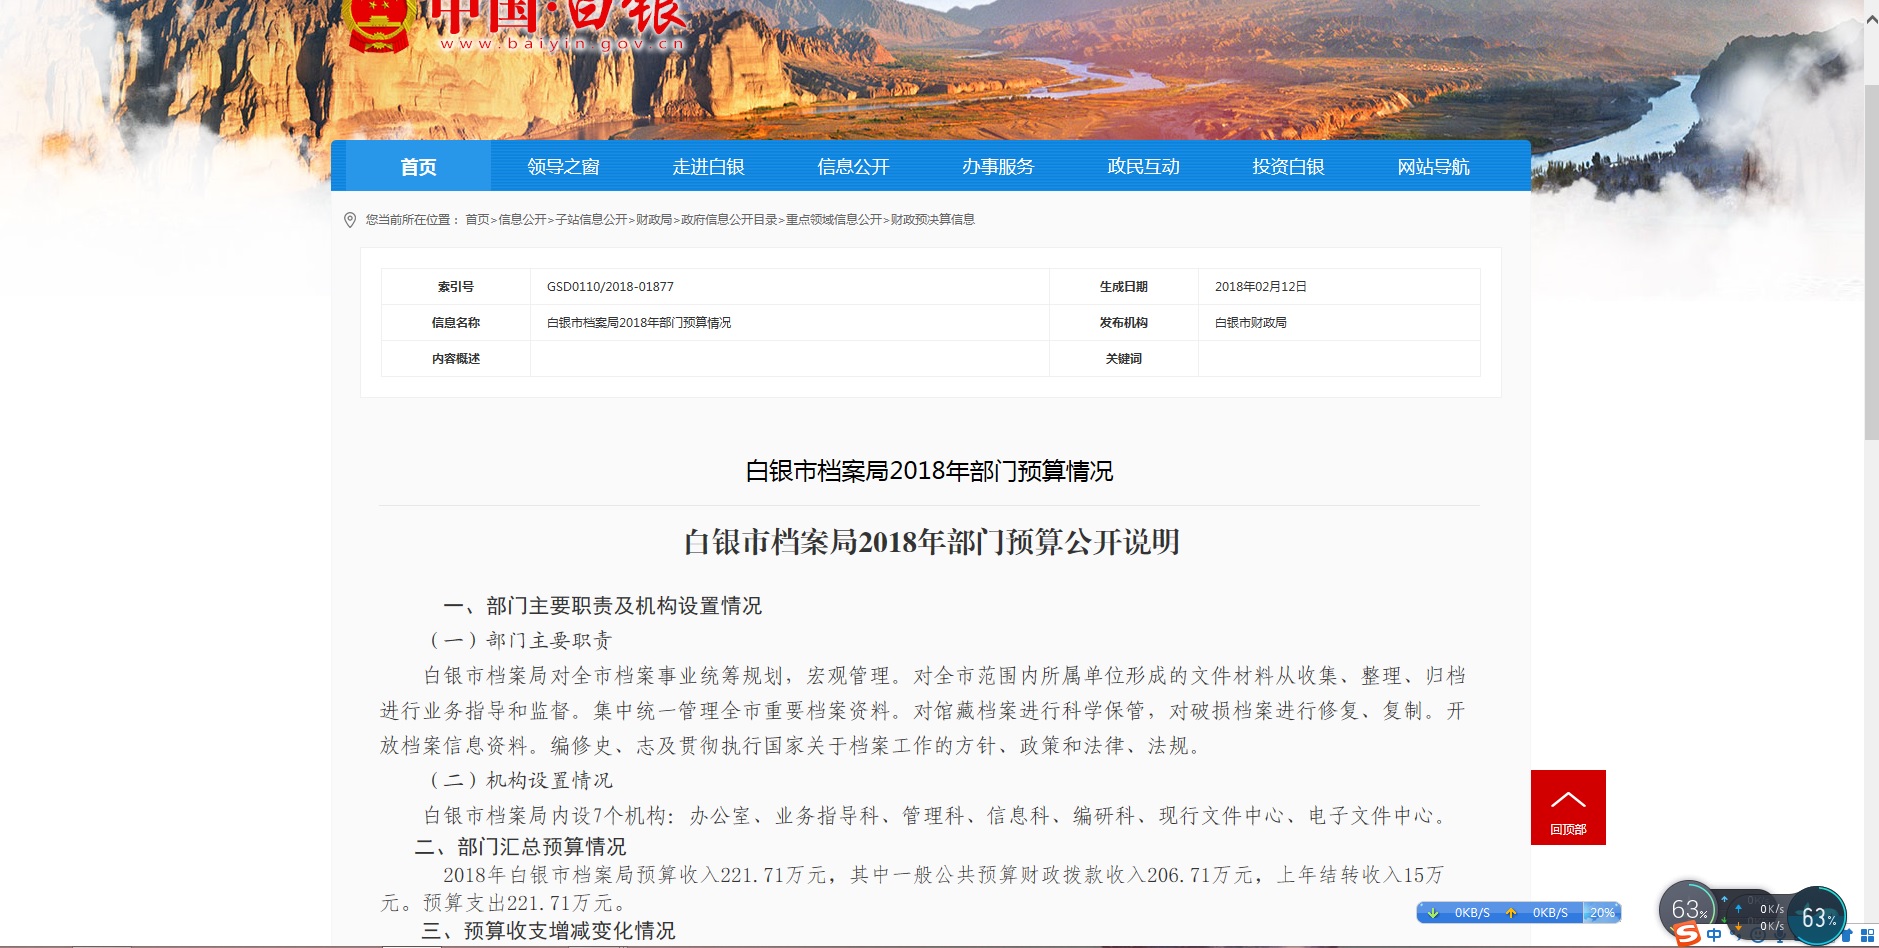Image resolution: width=1879 pixels, height=948 pixels.
Task: Click the red back-to-top arrow button
Action: 1567,806
